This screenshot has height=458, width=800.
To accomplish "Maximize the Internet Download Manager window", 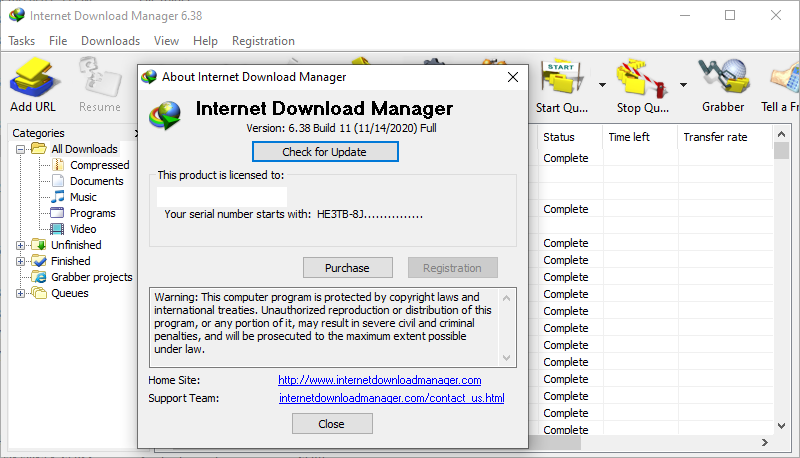I will (x=730, y=15).
